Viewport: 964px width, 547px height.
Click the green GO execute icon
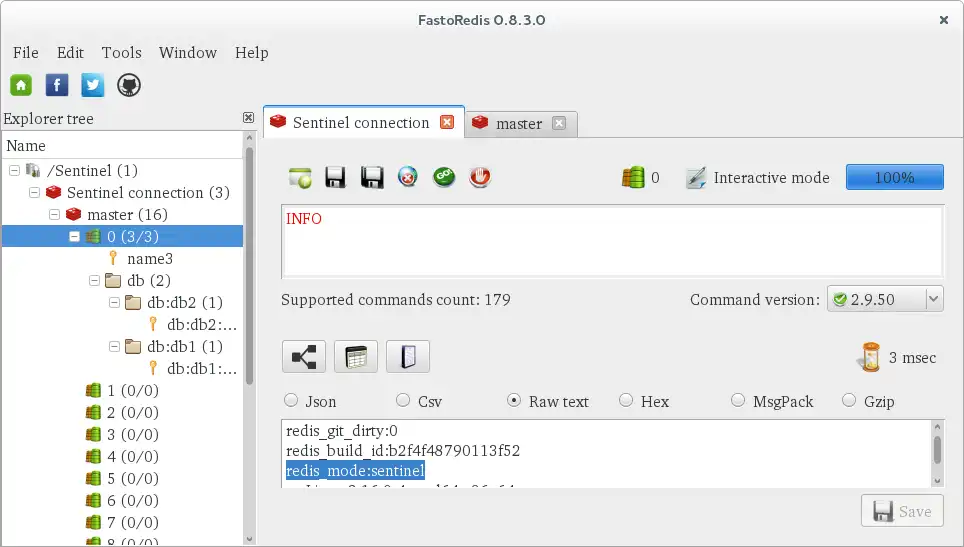tap(444, 178)
